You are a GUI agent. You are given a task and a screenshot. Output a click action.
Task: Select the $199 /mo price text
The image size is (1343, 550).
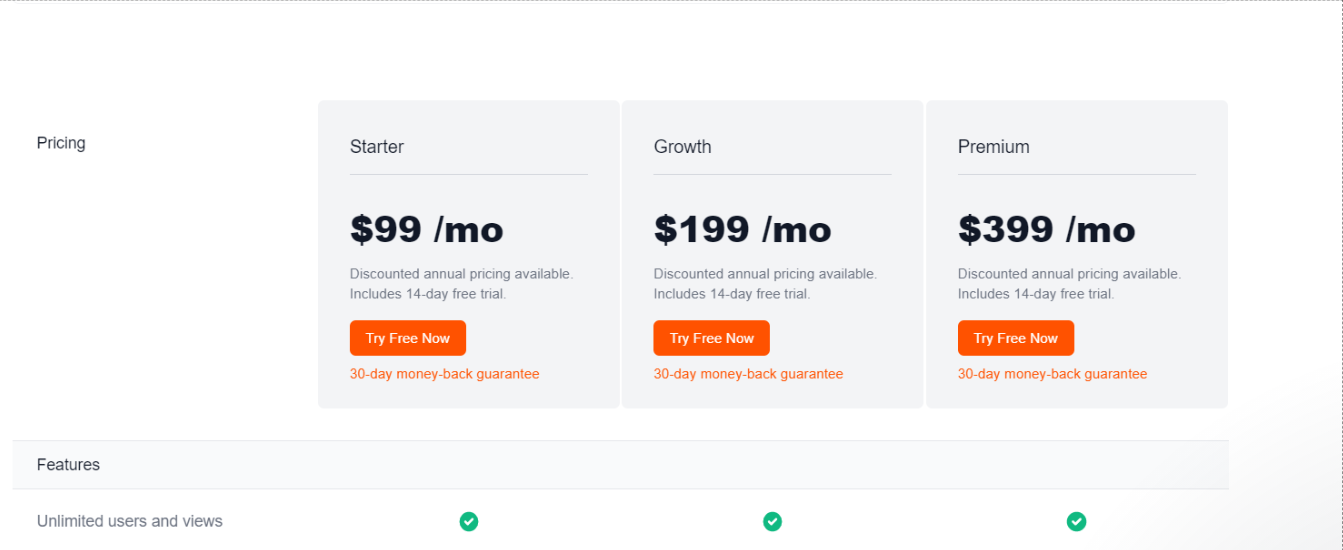click(x=743, y=230)
